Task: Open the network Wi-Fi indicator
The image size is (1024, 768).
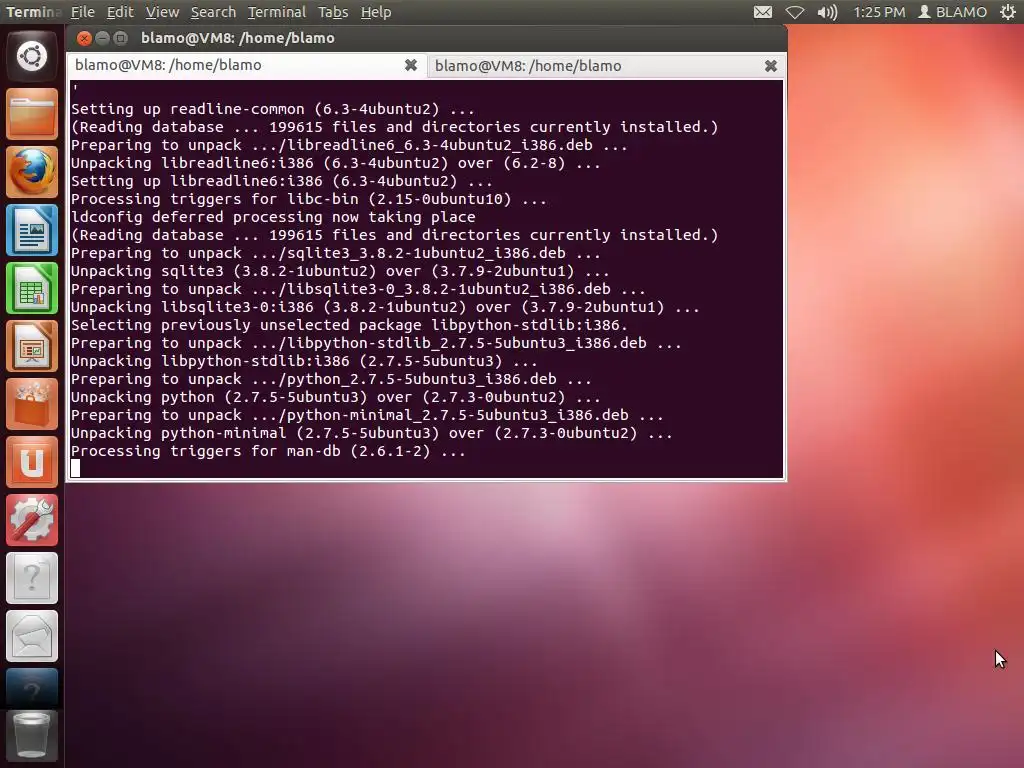Action: (795, 12)
